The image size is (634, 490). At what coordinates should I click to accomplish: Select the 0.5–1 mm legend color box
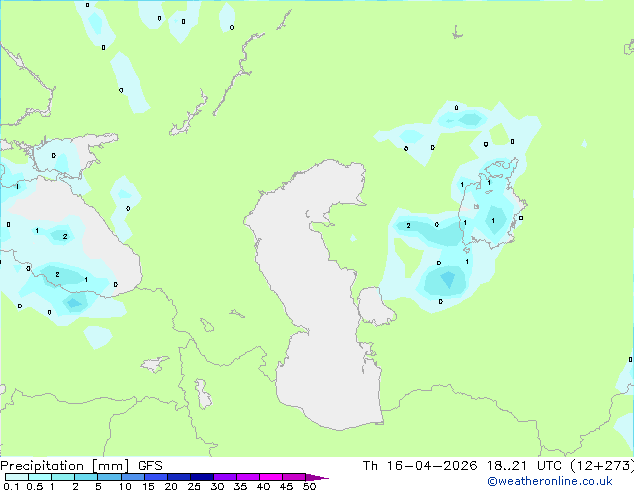point(40,477)
